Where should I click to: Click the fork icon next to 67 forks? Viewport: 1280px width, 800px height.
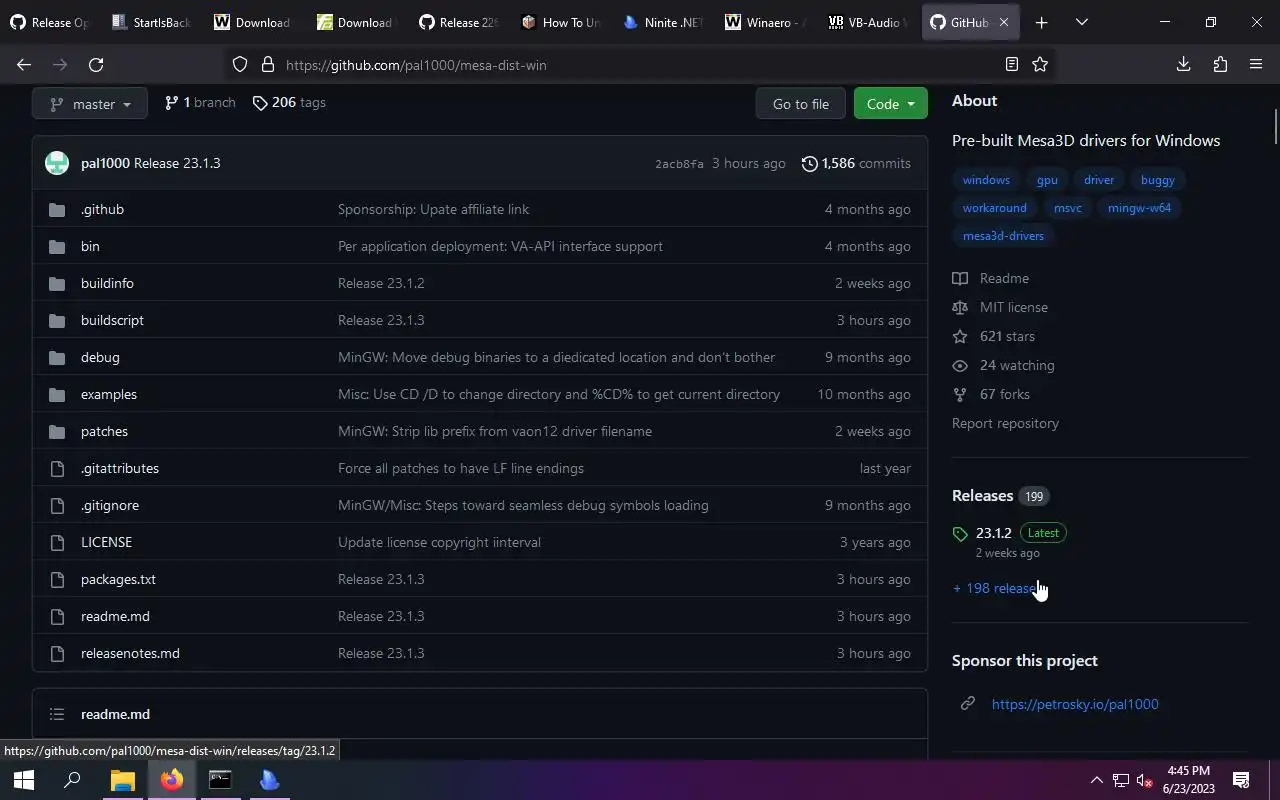coord(960,394)
